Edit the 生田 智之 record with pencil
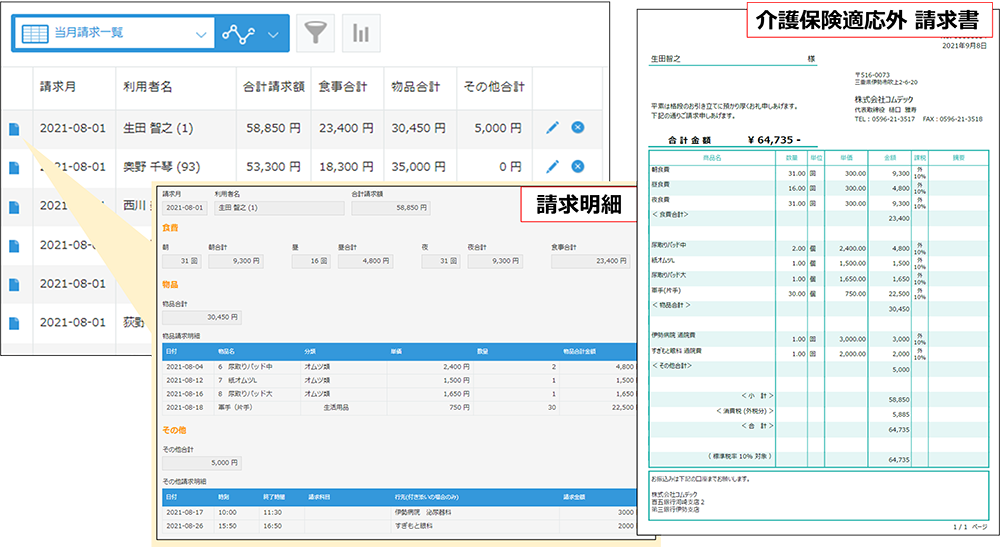This screenshot has height=547, width=1000. coord(553,128)
